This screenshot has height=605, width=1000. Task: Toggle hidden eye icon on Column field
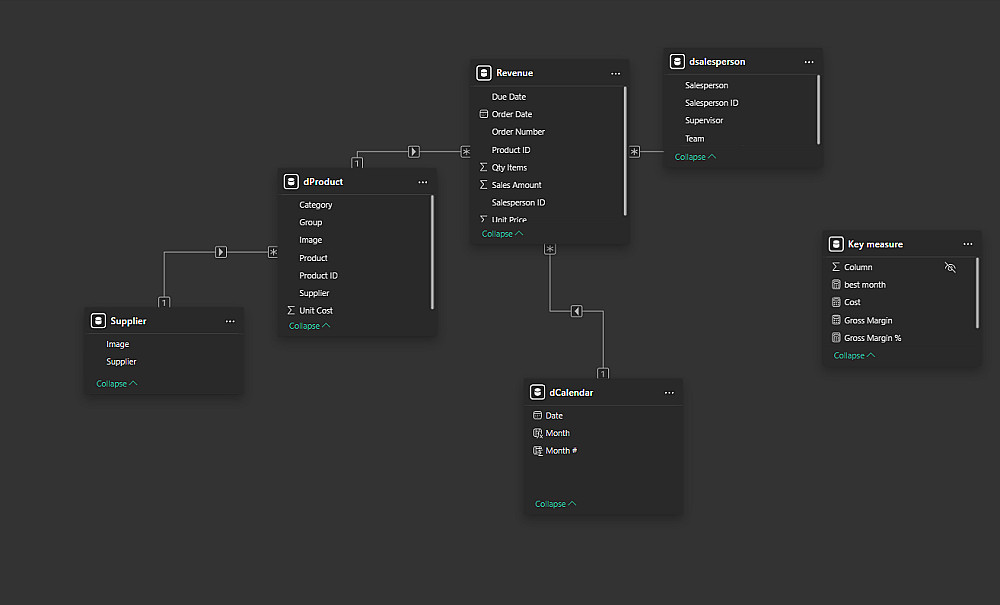point(950,267)
